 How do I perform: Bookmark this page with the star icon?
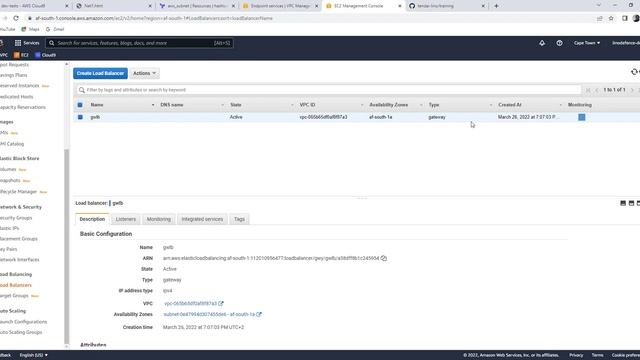611,18
